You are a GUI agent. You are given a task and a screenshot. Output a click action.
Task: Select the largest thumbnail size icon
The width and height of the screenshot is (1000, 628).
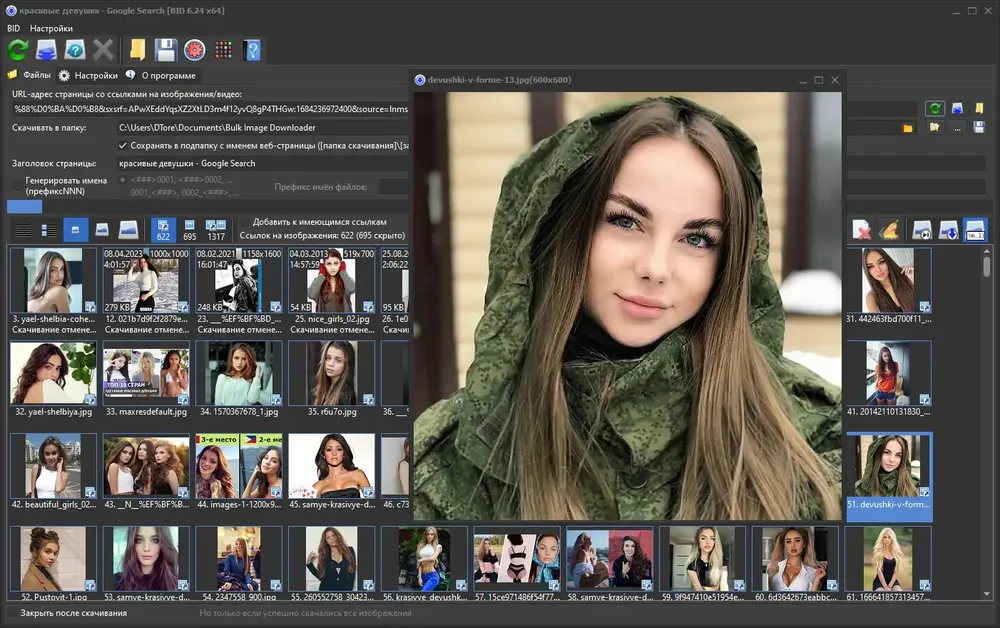(x=128, y=230)
